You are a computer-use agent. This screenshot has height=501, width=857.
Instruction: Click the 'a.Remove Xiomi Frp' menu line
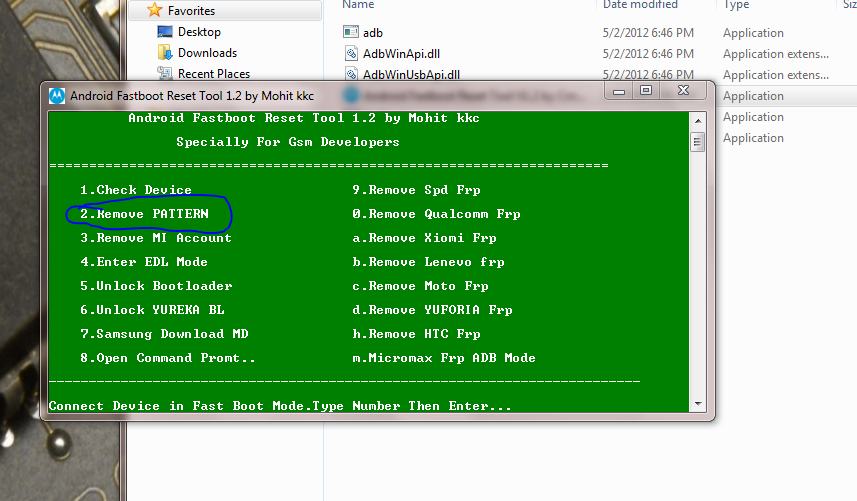[424, 238]
